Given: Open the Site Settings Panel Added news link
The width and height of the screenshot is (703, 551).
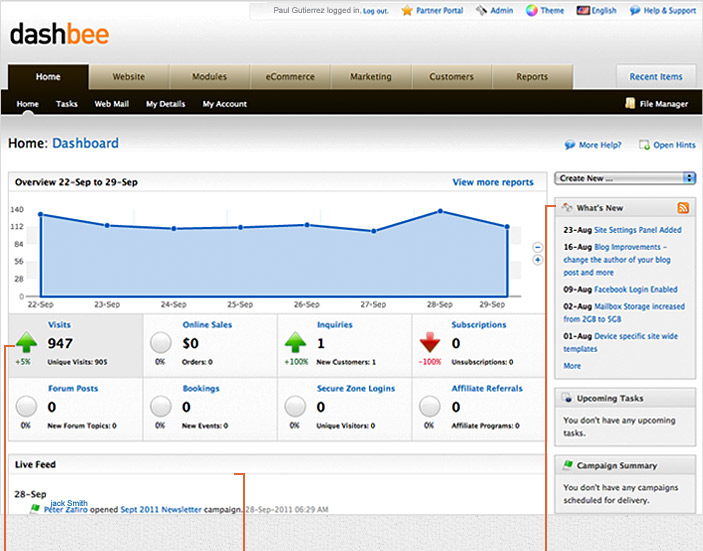Looking at the screenshot, I should [x=638, y=230].
